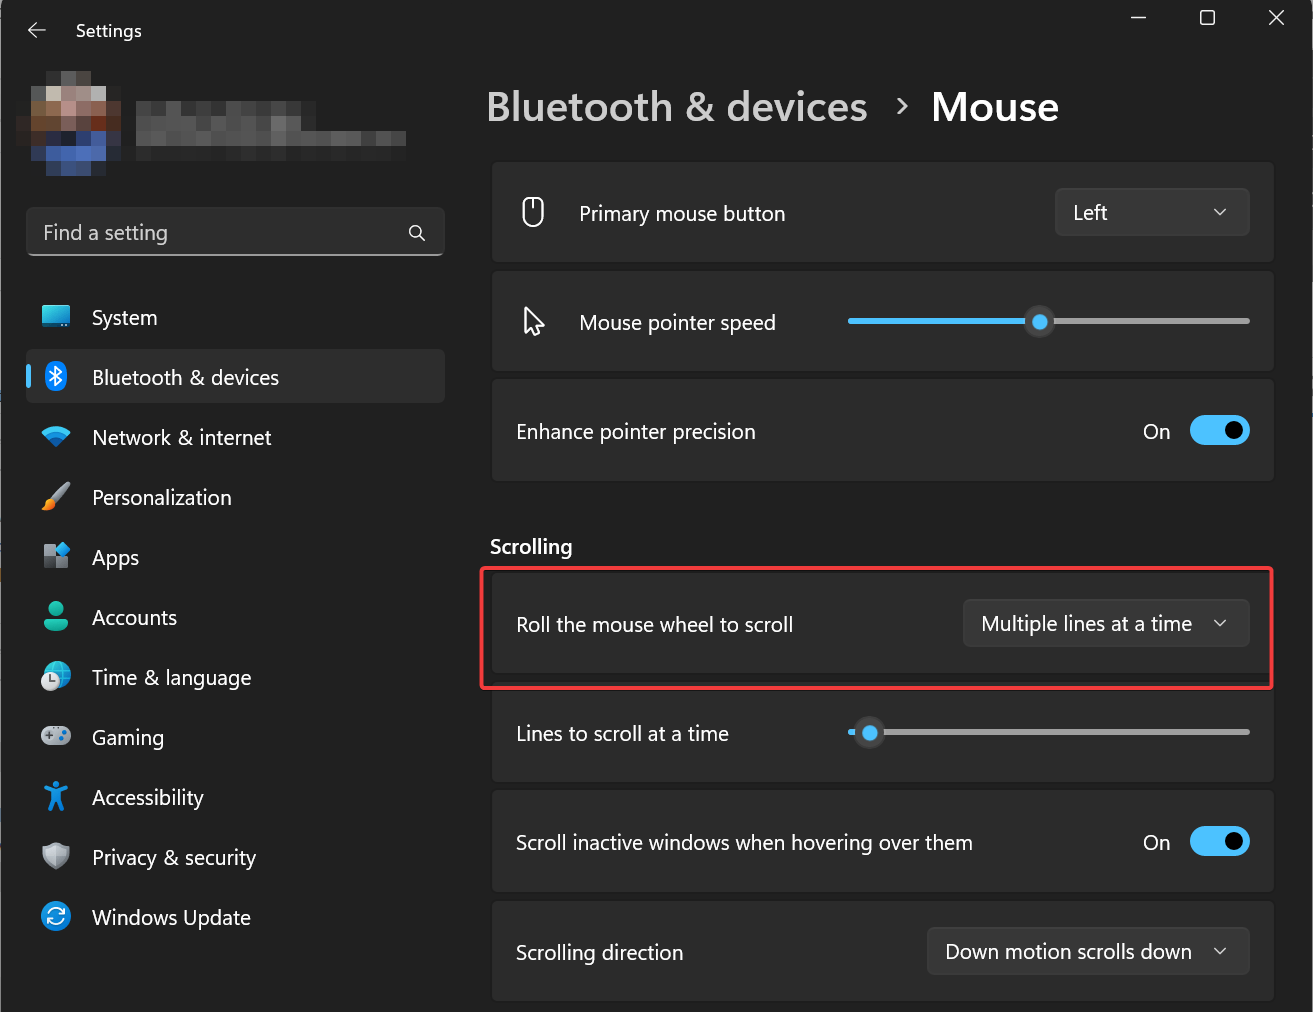The width and height of the screenshot is (1313, 1012).
Task: Expand the mouse wheel scroll dropdown
Action: tap(1105, 624)
